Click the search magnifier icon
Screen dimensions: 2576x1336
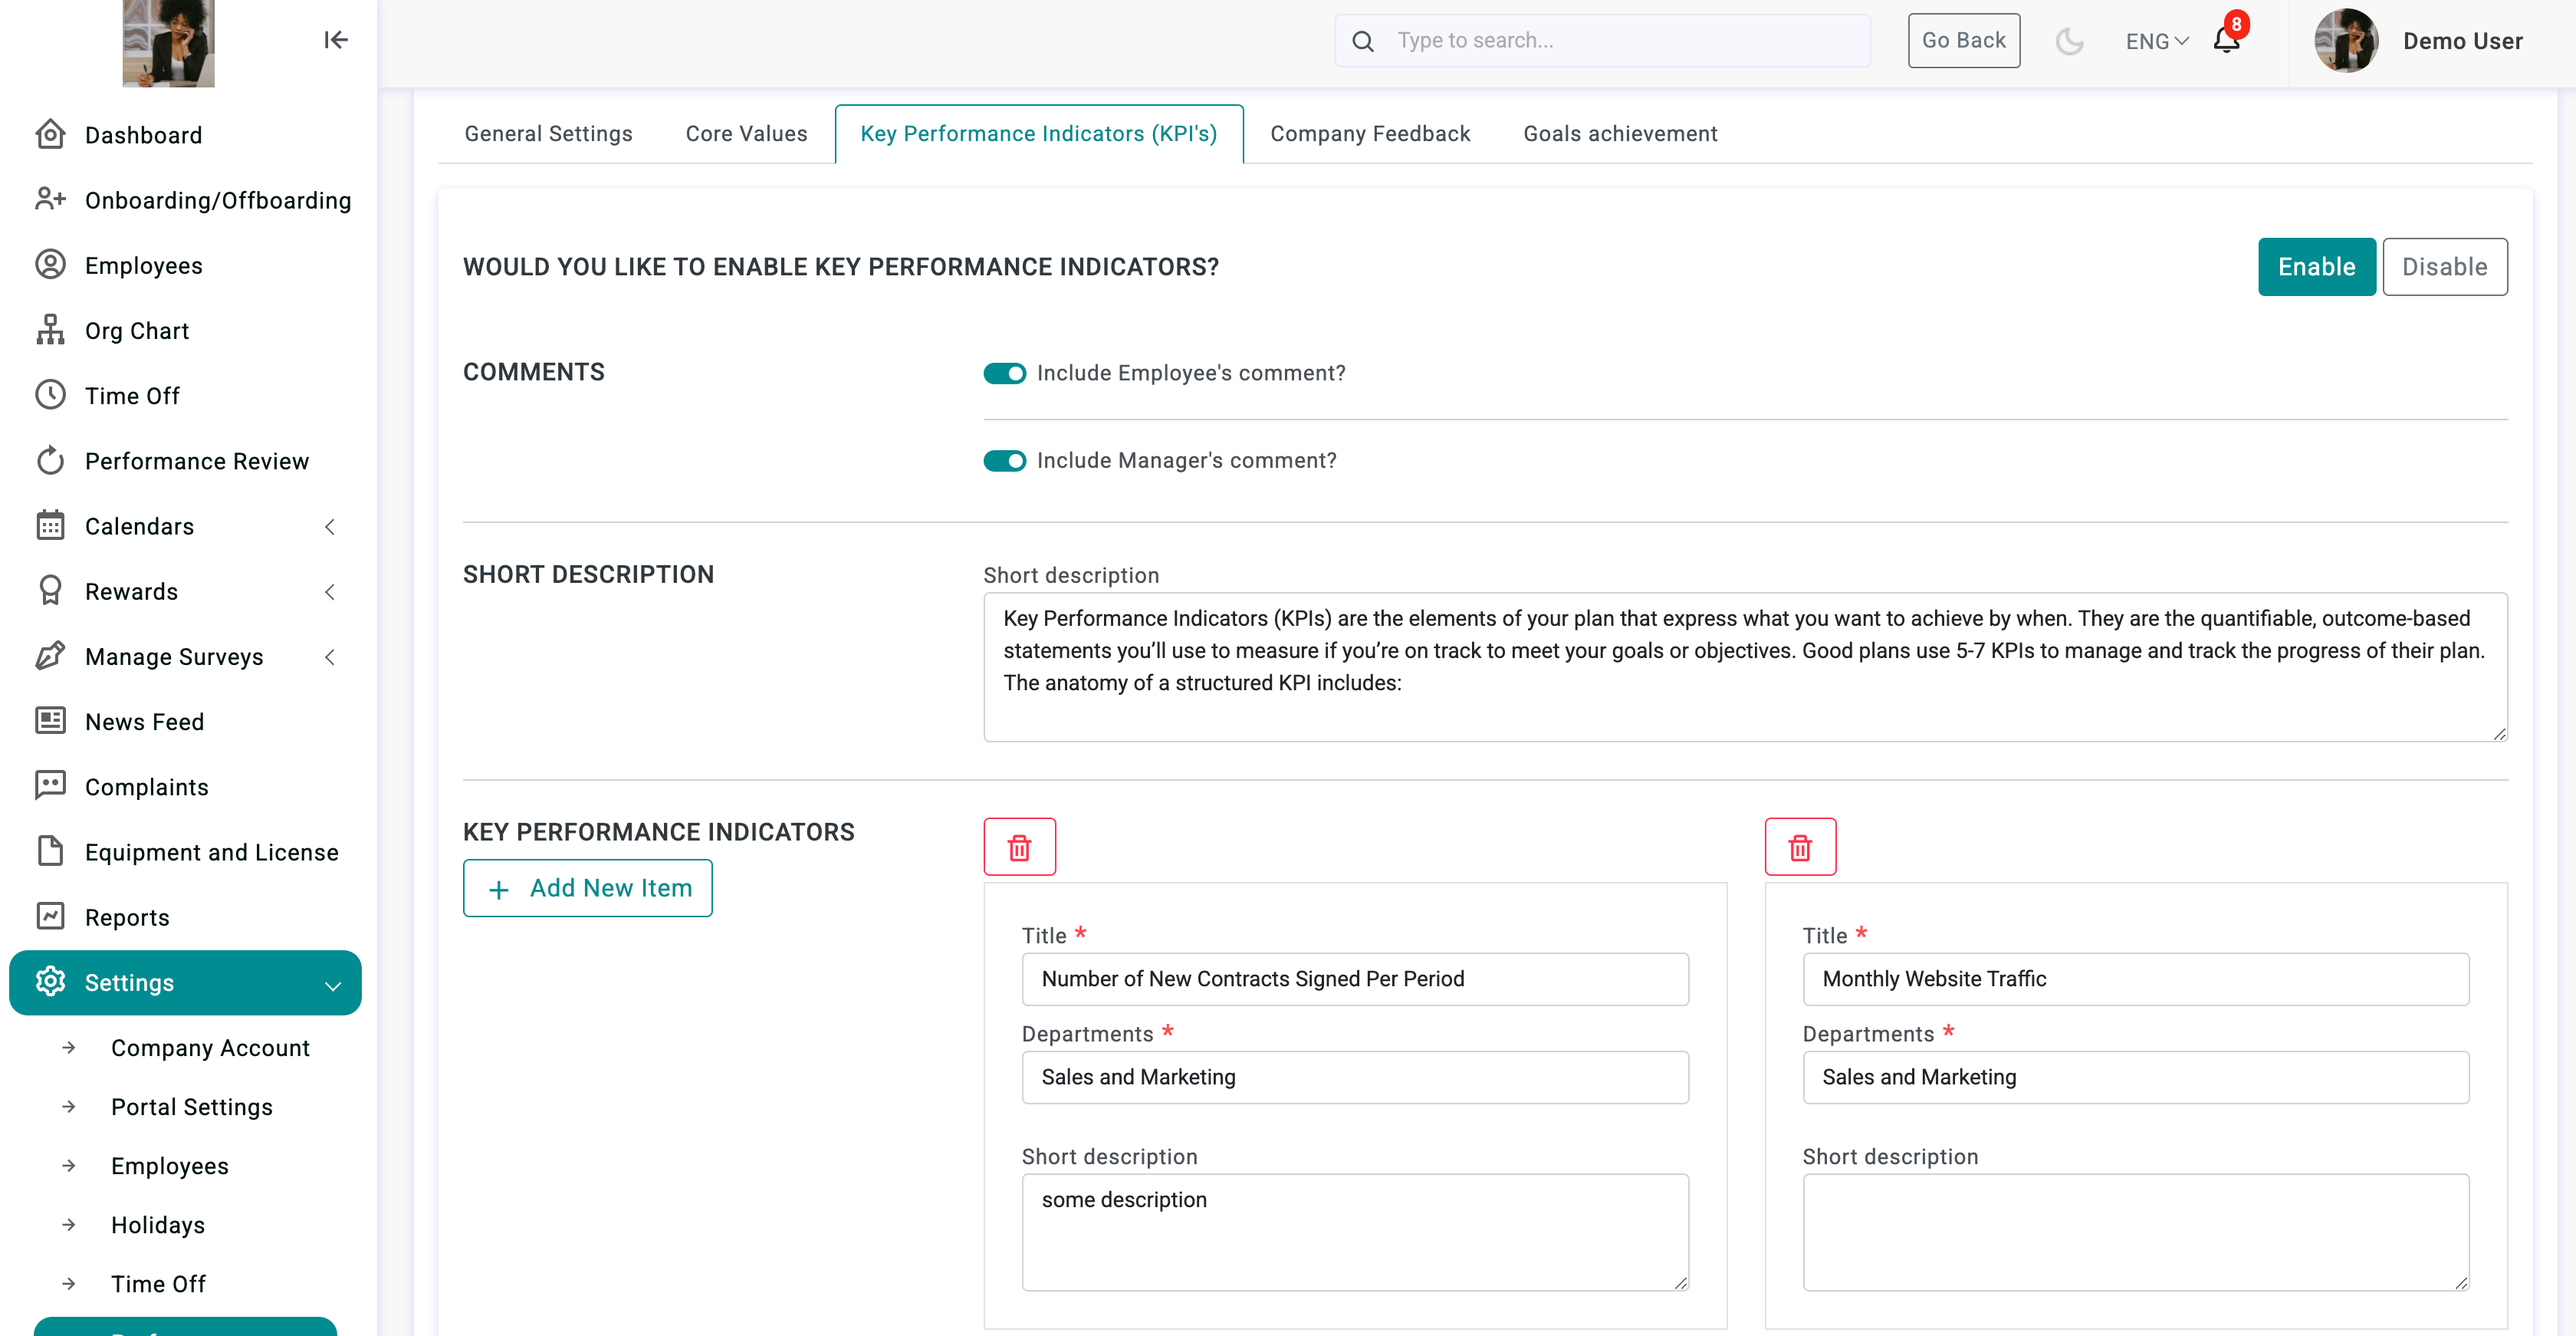point(1363,41)
